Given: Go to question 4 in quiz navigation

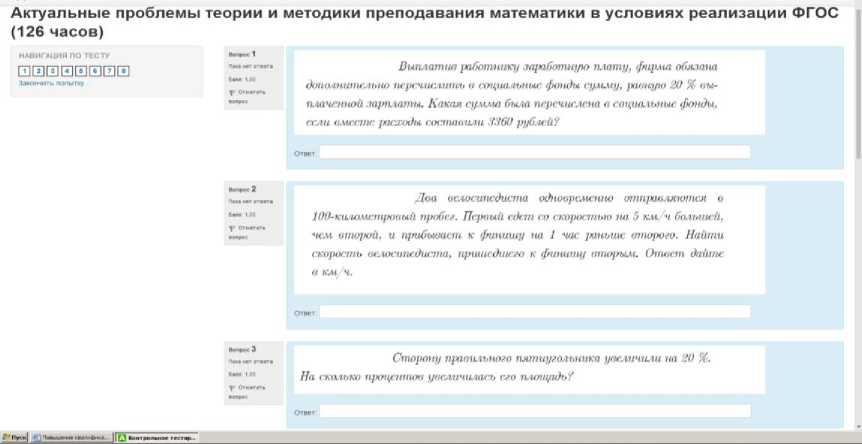Looking at the screenshot, I should pyautogui.click(x=67, y=71).
